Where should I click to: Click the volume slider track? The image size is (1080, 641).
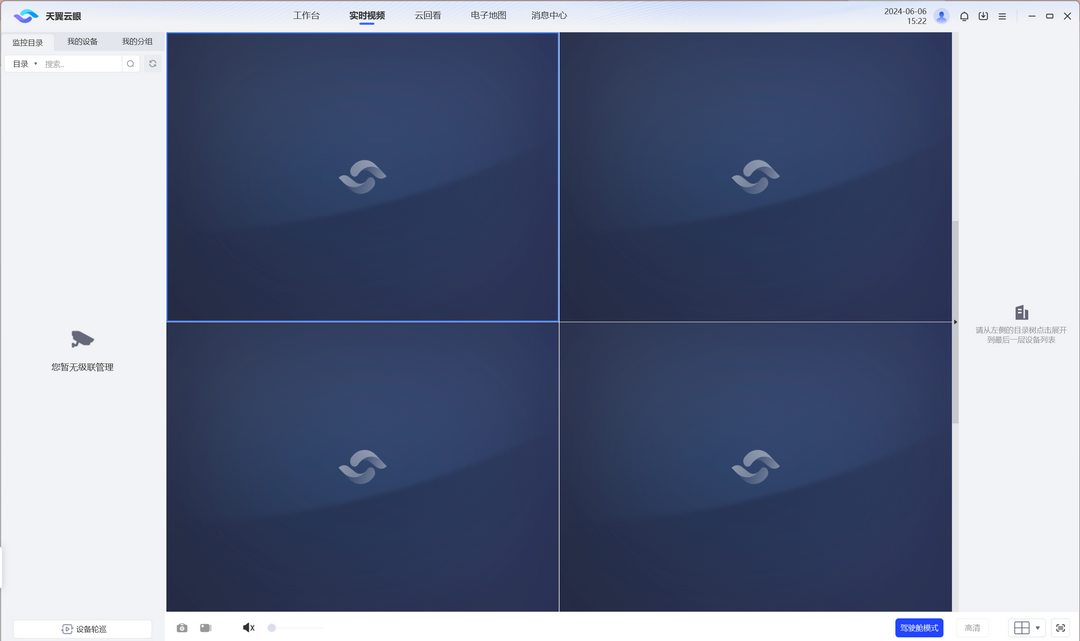tap(298, 628)
